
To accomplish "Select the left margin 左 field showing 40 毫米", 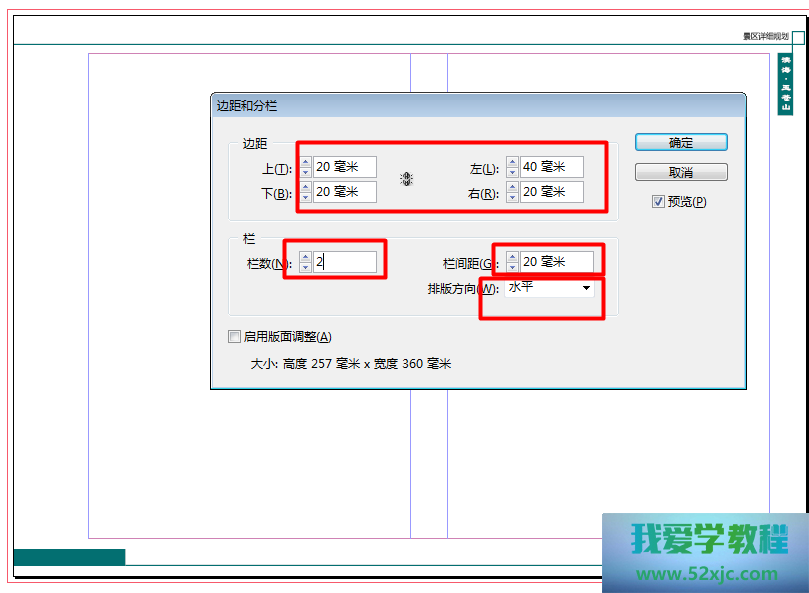I will [551, 167].
